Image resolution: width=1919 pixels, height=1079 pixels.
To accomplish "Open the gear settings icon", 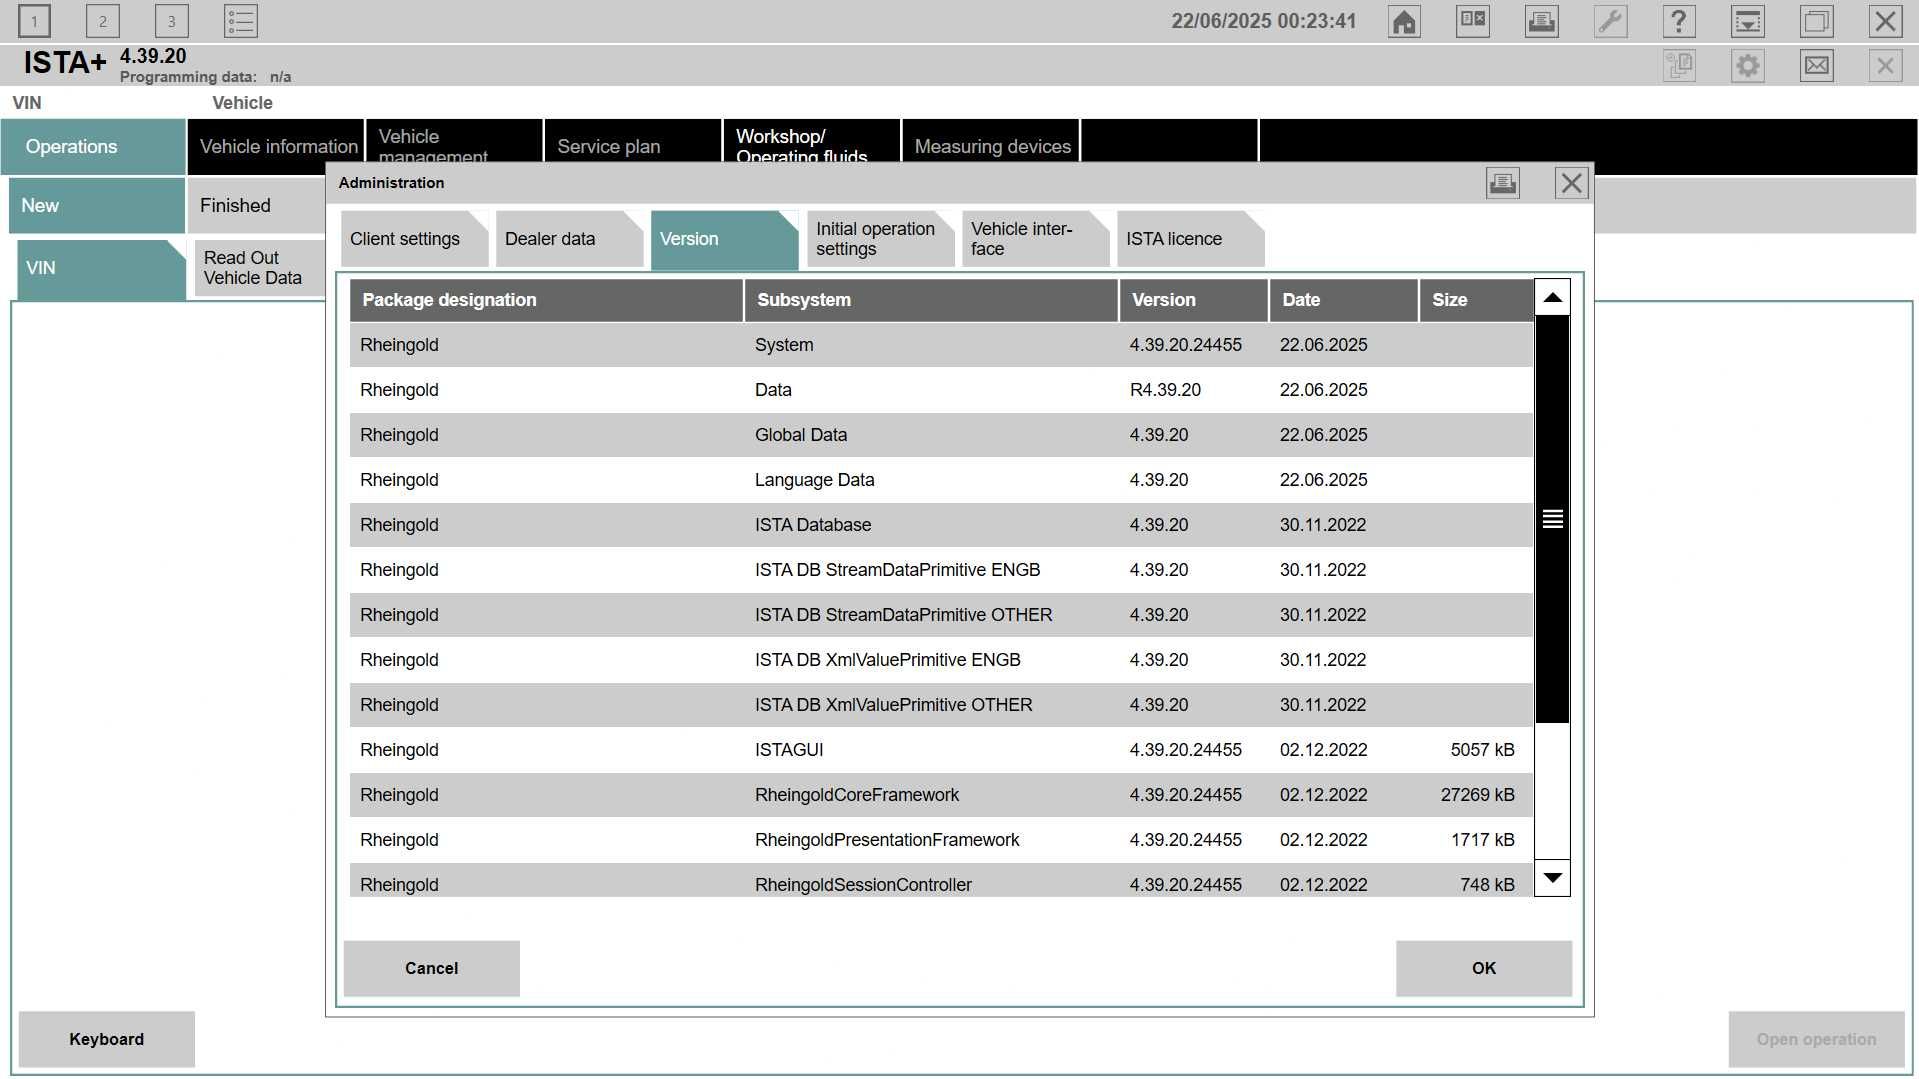I will click(x=1748, y=66).
